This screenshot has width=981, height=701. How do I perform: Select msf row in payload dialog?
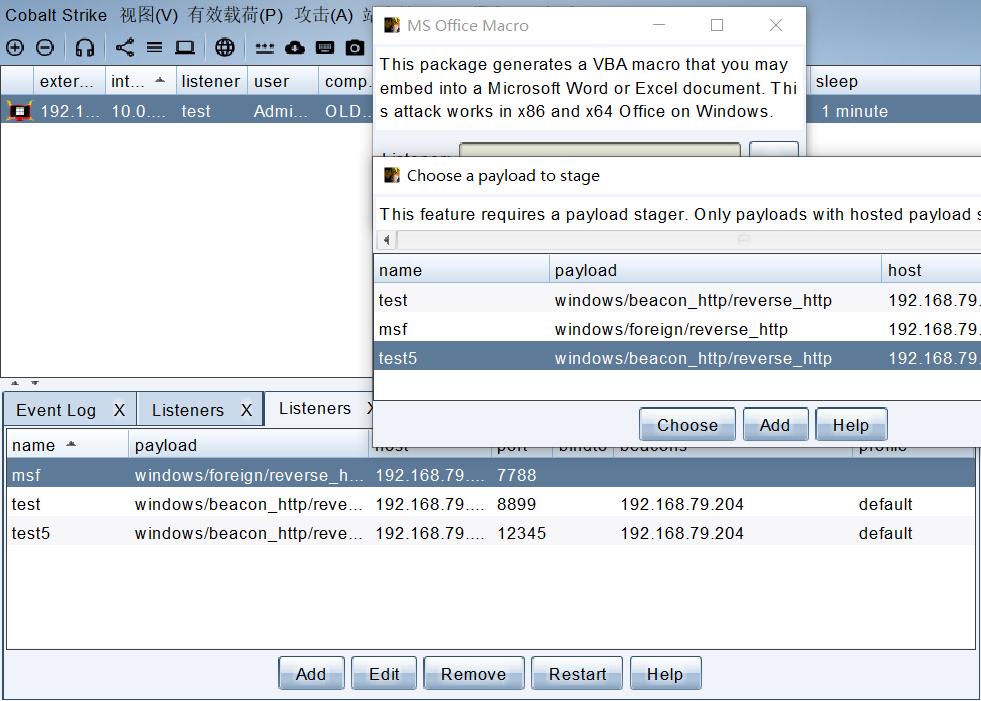point(677,329)
